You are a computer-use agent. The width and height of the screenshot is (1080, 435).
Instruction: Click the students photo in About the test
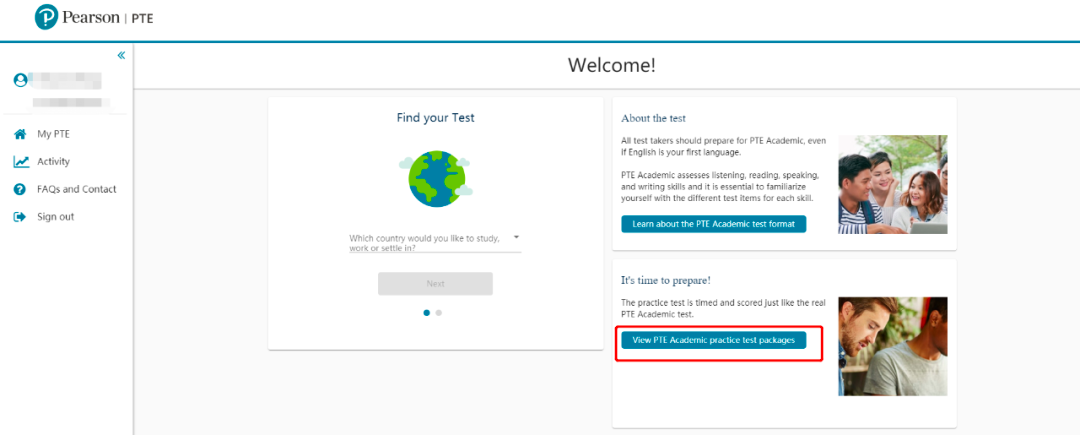[892, 184]
